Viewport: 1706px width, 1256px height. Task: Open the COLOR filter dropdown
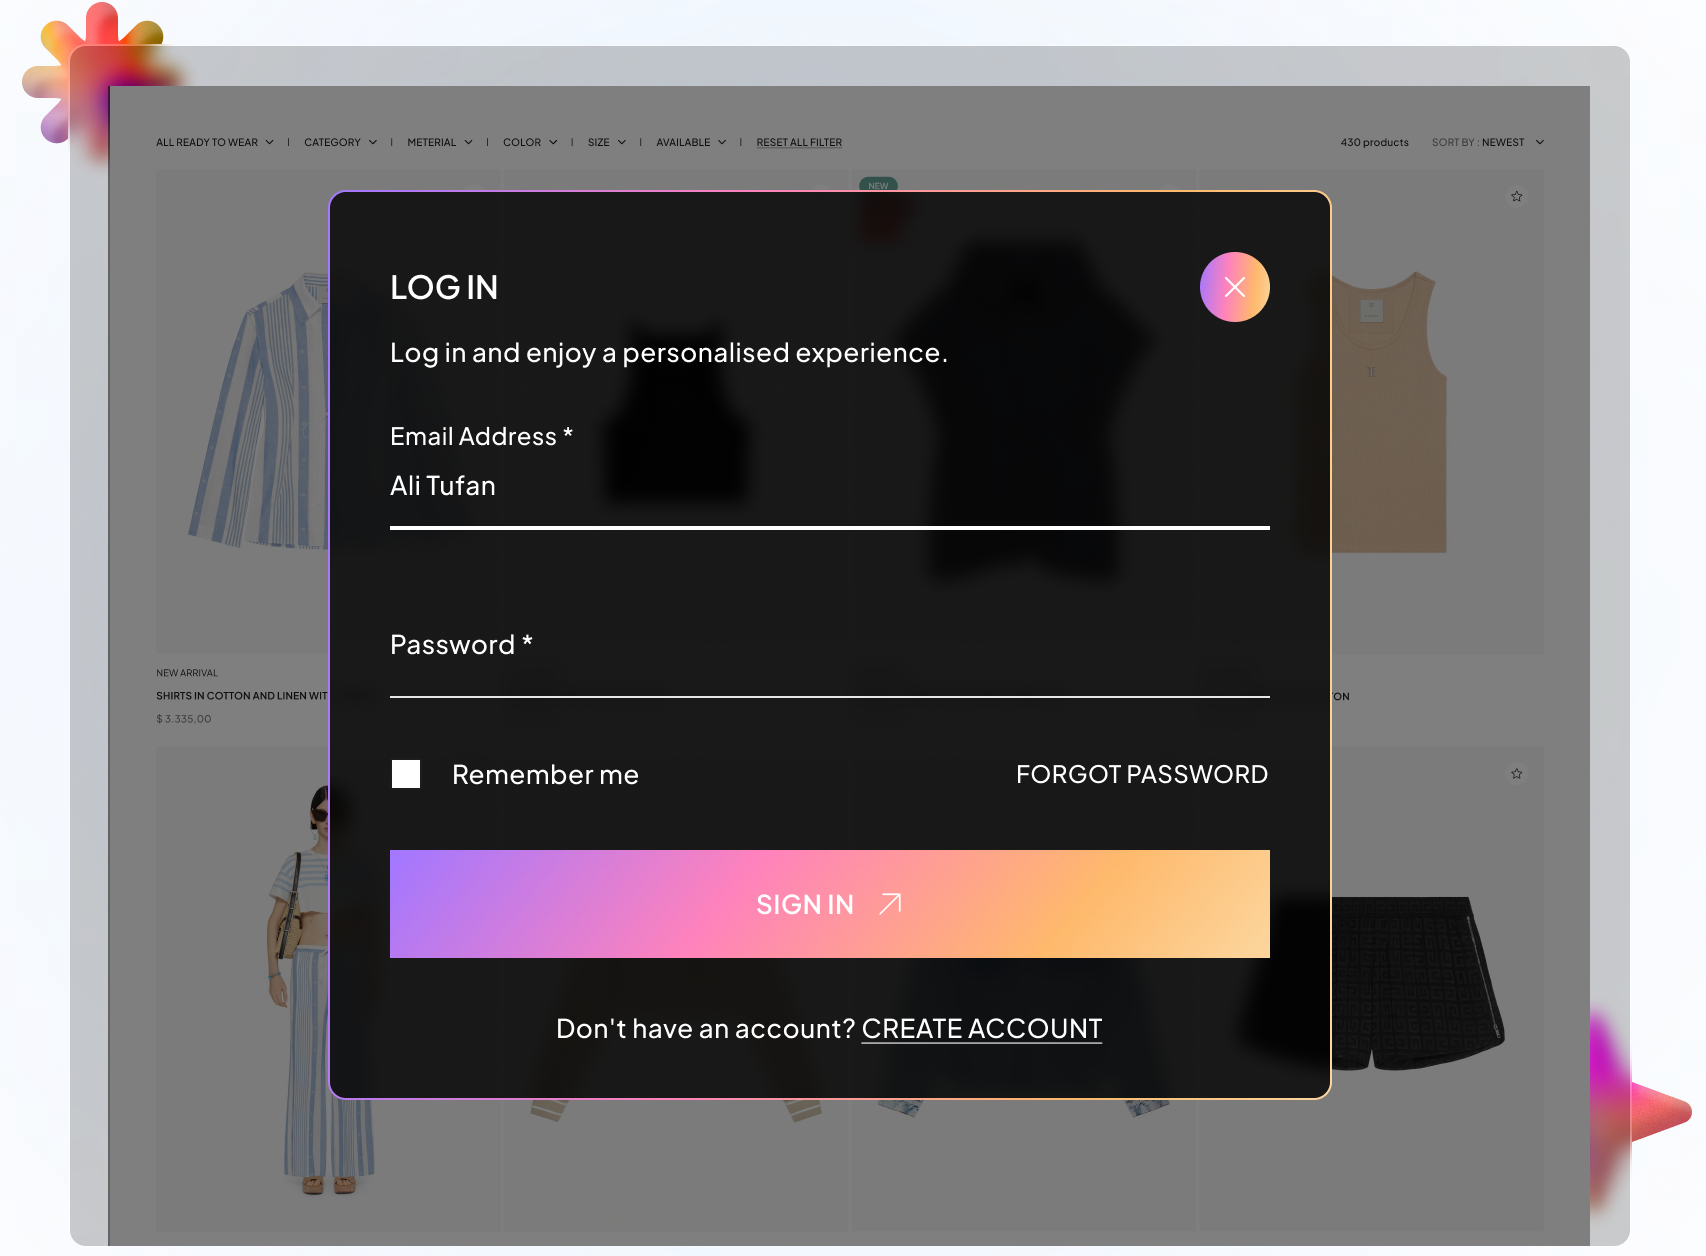(x=529, y=142)
